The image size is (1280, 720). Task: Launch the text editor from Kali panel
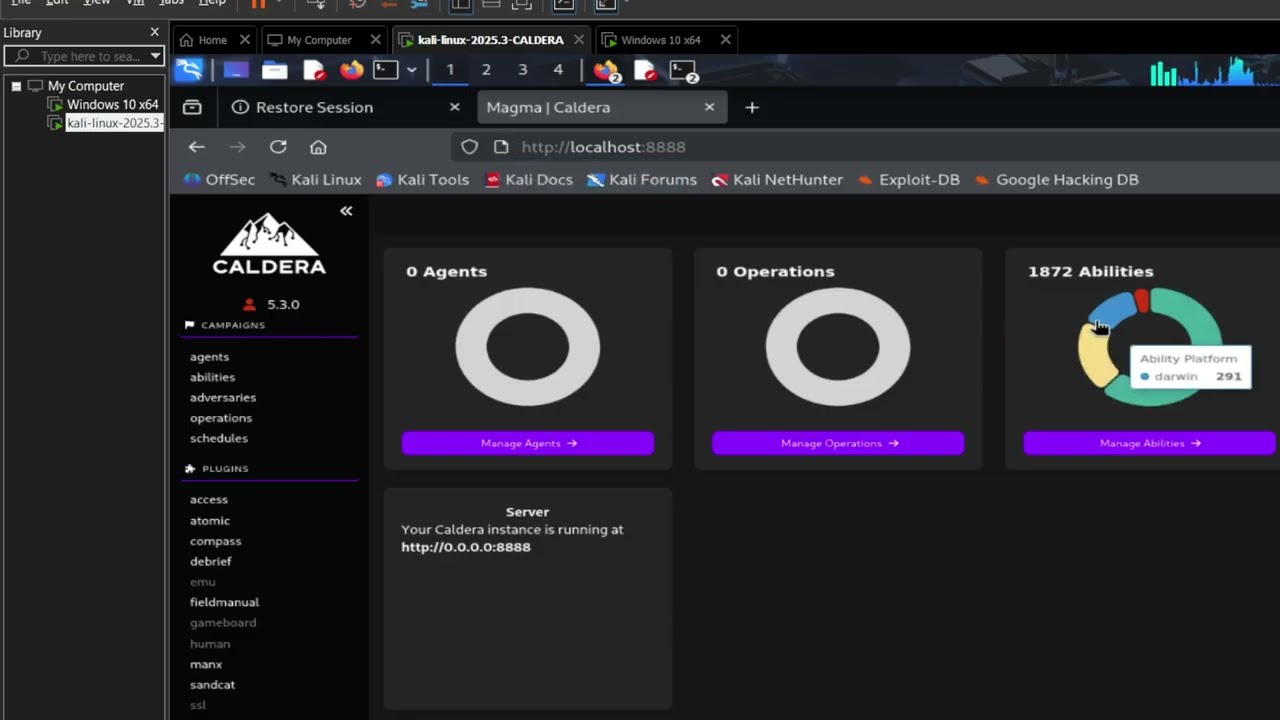click(314, 70)
